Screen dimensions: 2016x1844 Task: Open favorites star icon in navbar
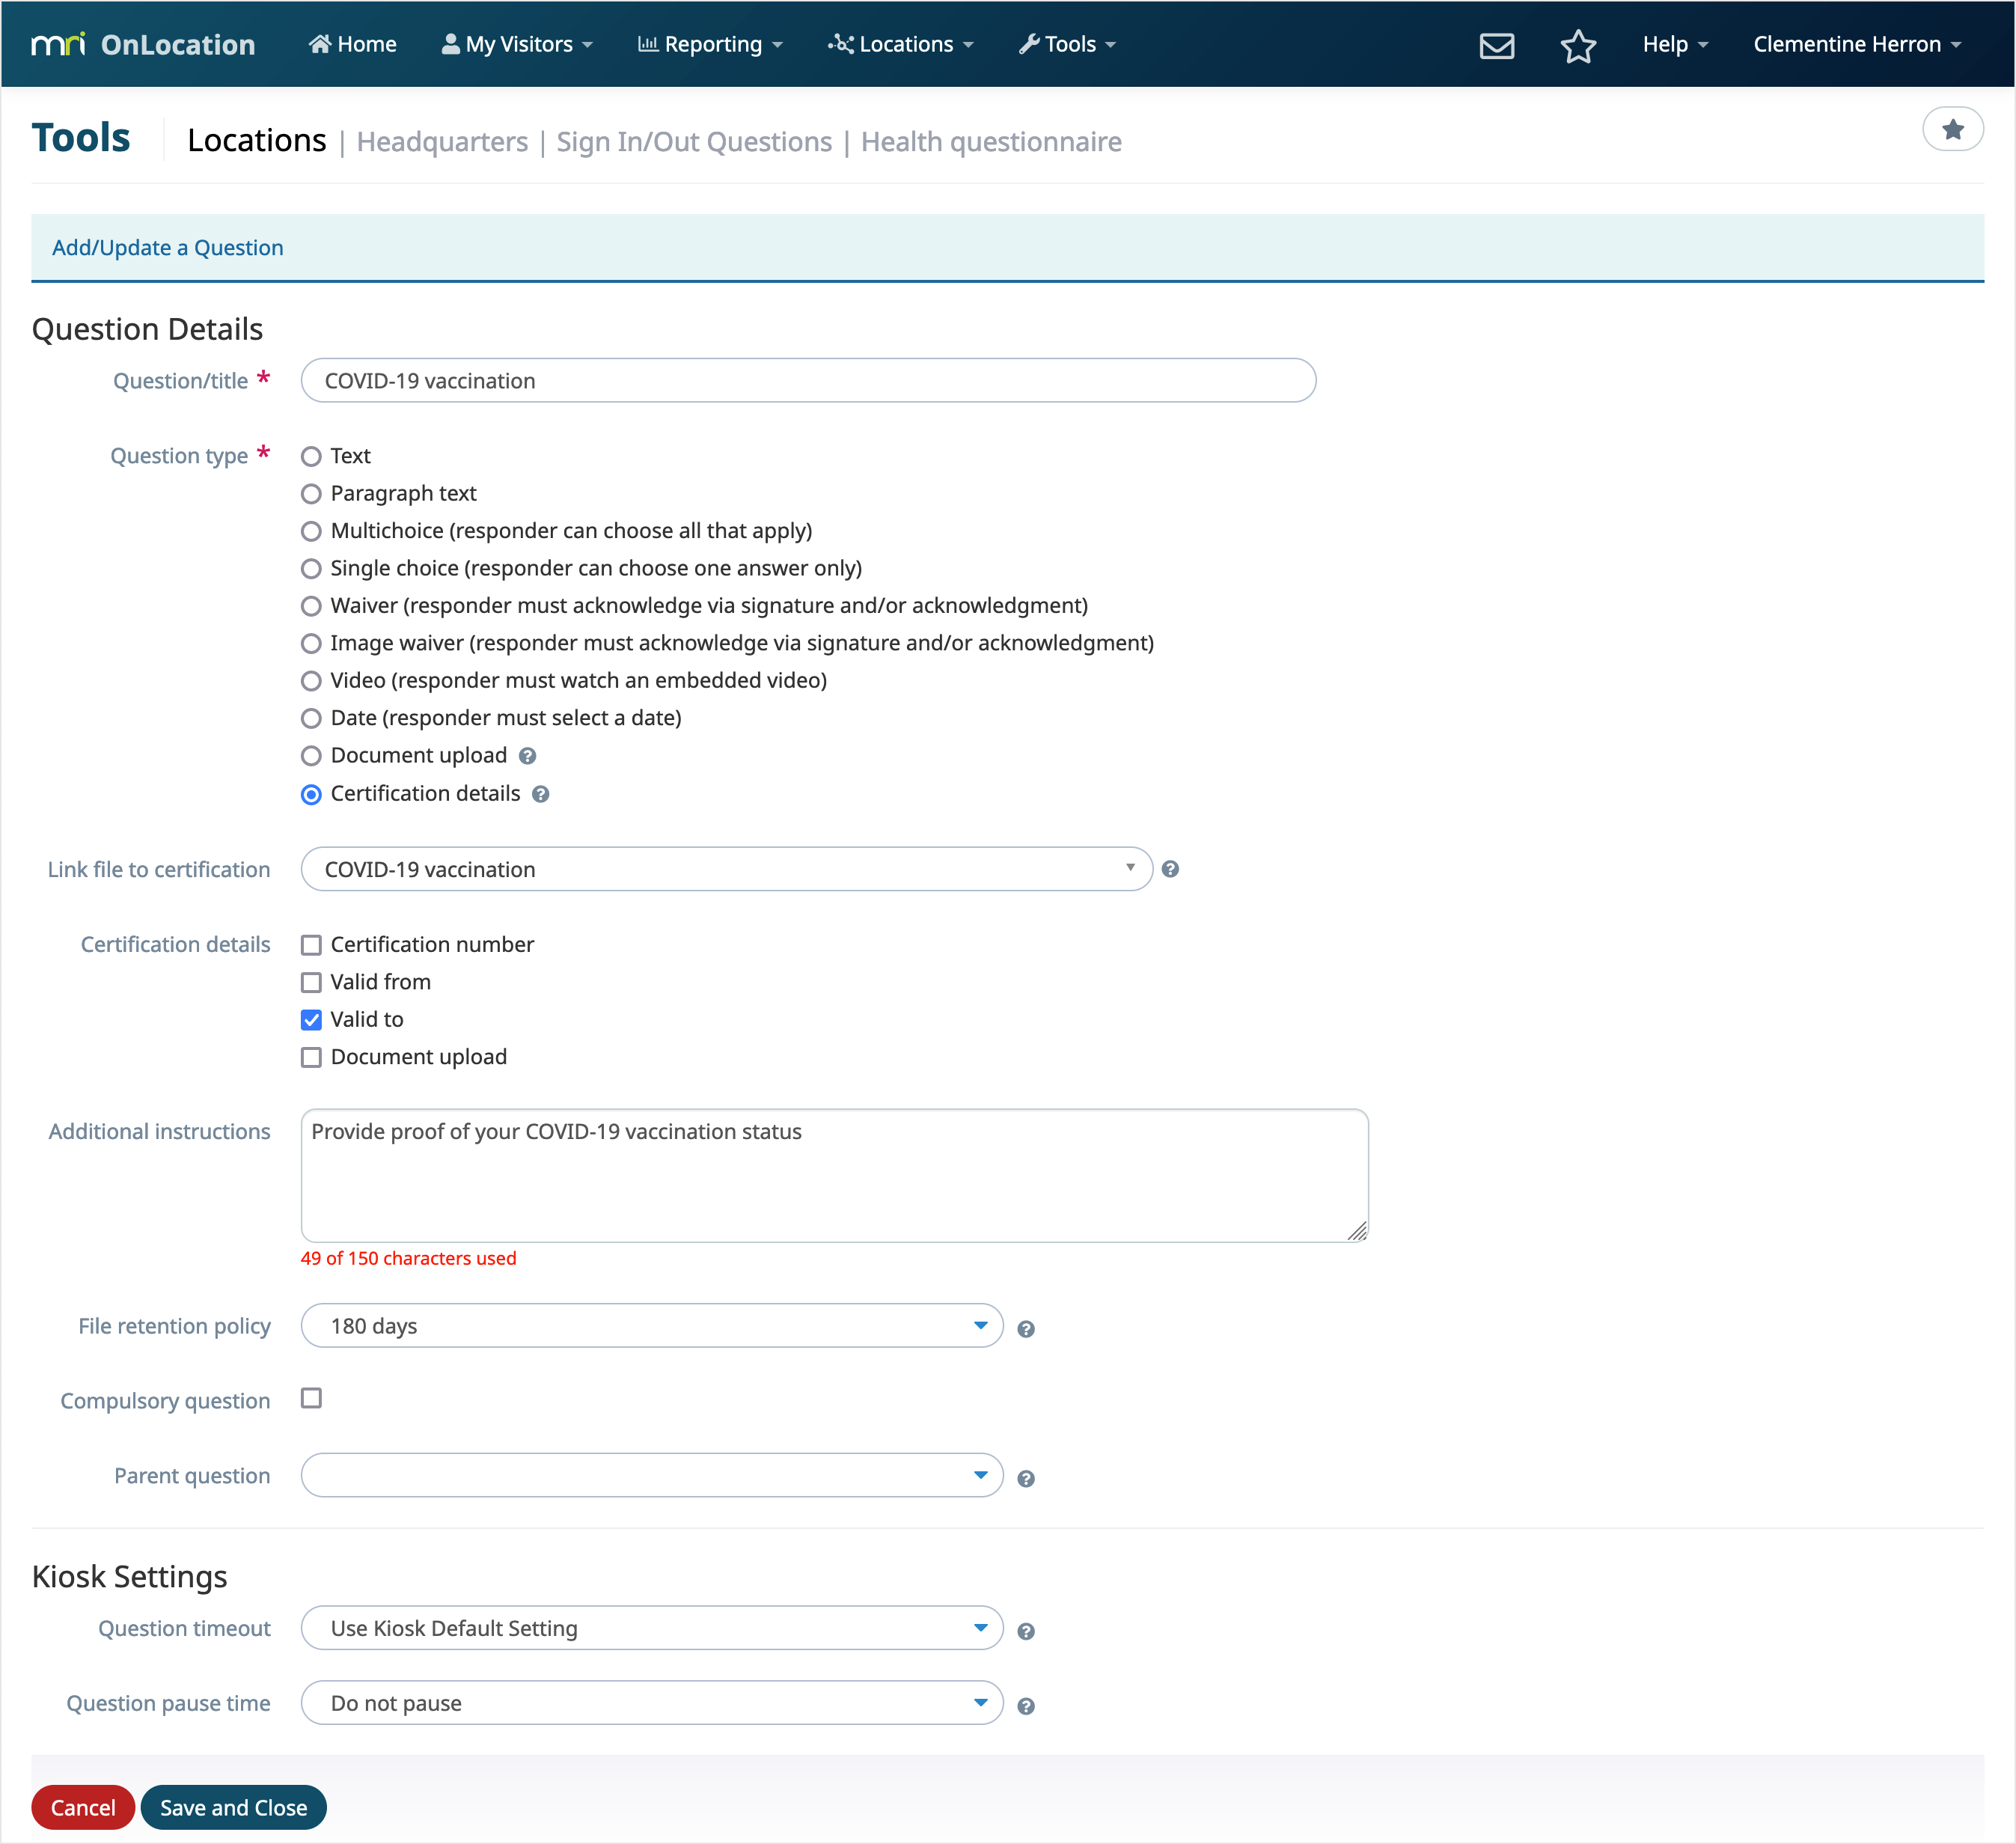click(1578, 45)
